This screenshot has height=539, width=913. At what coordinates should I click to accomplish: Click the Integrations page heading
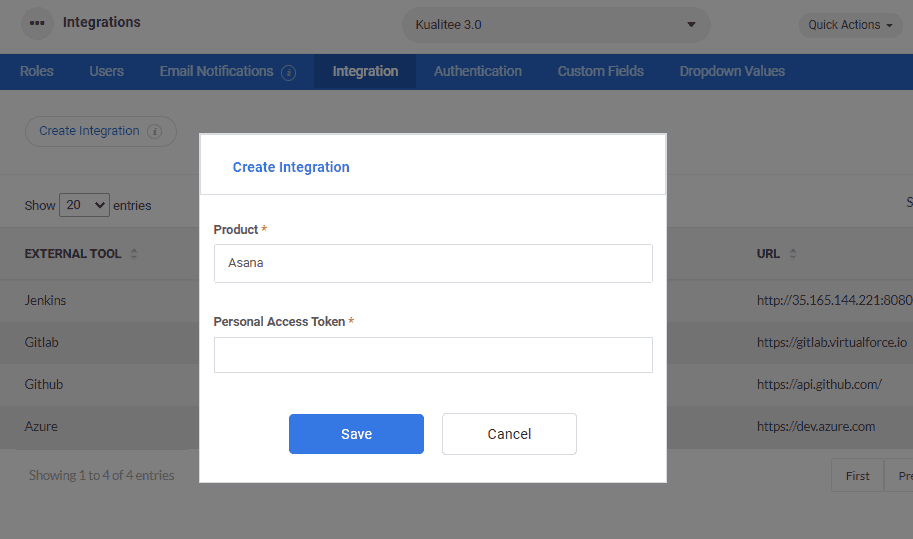[x=102, y=22]
